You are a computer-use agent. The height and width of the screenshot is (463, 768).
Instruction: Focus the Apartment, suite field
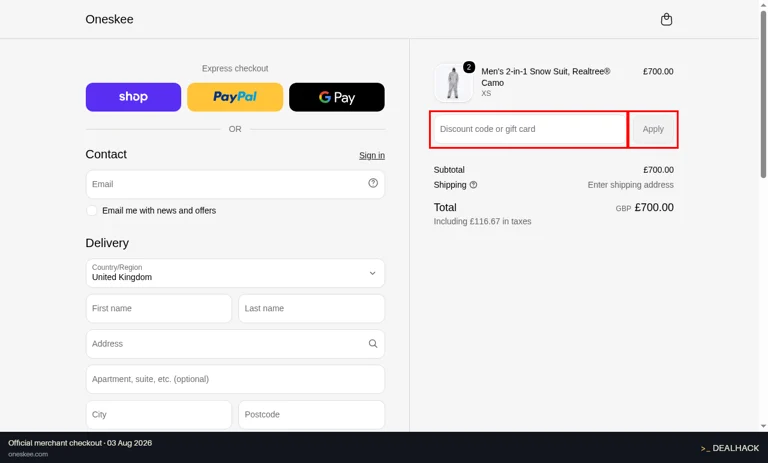pos(235,379)
